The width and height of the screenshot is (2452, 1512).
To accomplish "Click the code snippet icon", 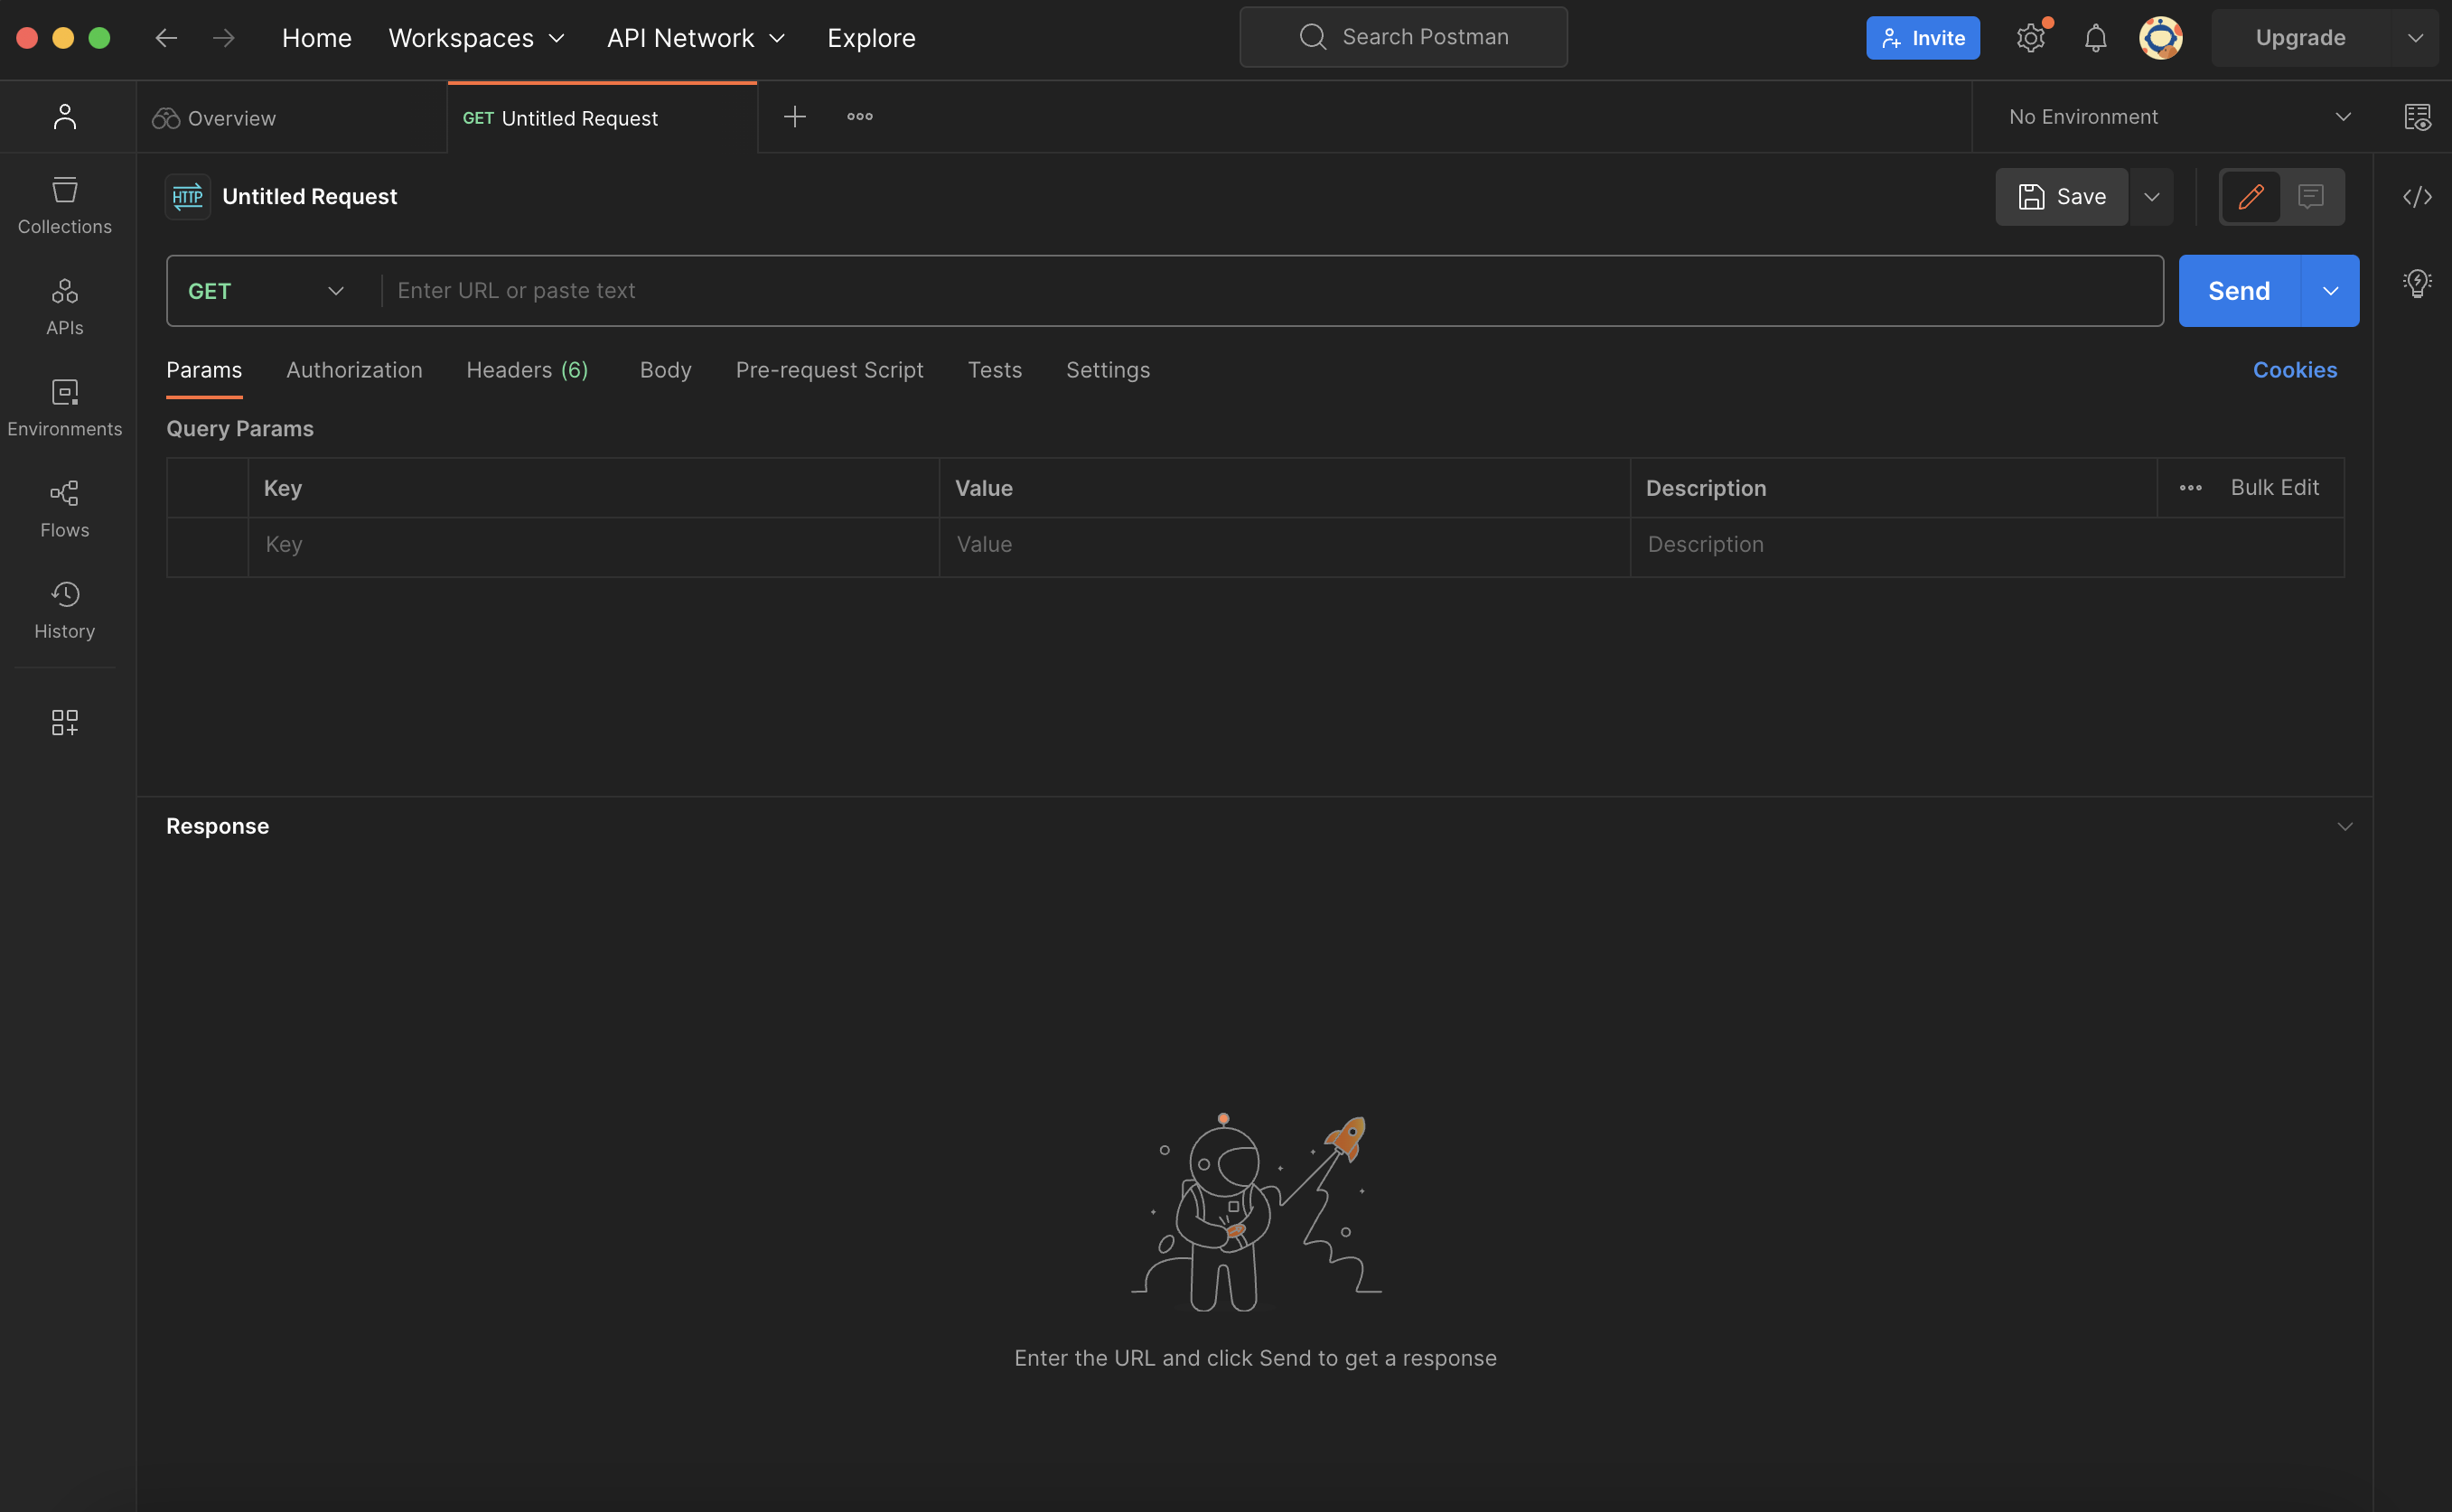I will click(x=2416, y=197).
